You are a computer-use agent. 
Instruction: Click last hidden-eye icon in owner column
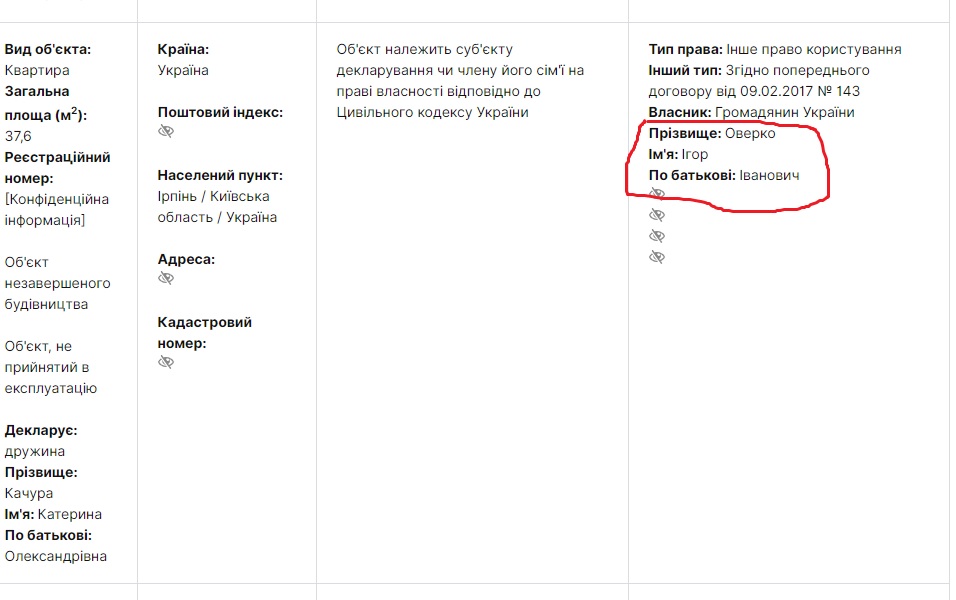point(657,257)
